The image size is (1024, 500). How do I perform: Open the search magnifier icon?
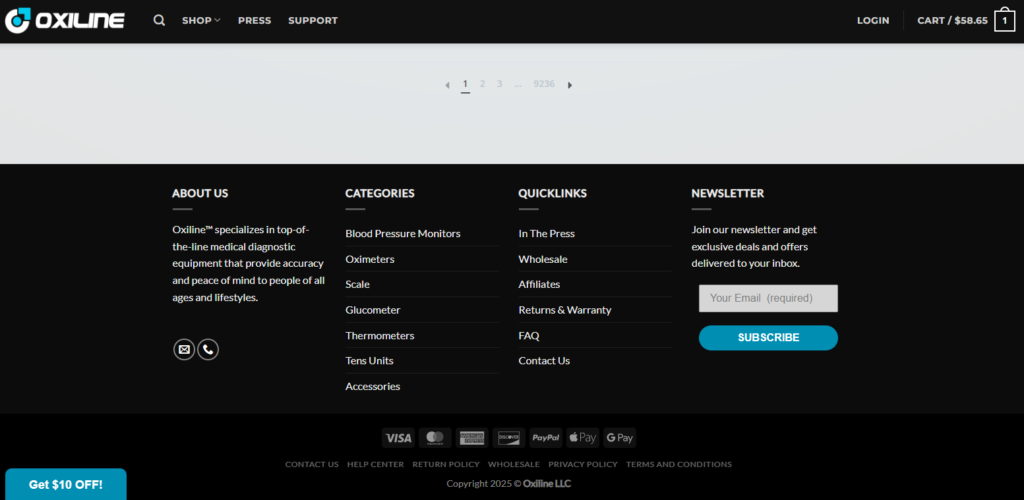[159, 20]
